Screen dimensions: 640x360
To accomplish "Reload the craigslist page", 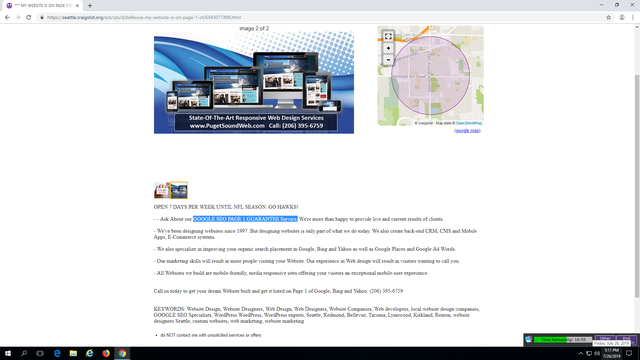I will pyautogui.click(x=29, y=18).
